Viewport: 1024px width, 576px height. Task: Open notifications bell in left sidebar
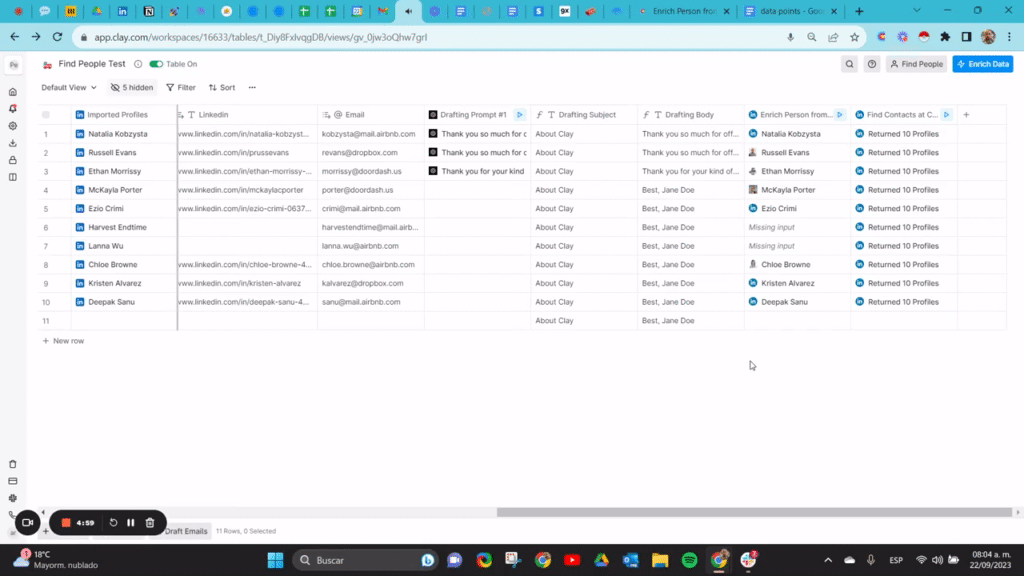pos(13,109)
